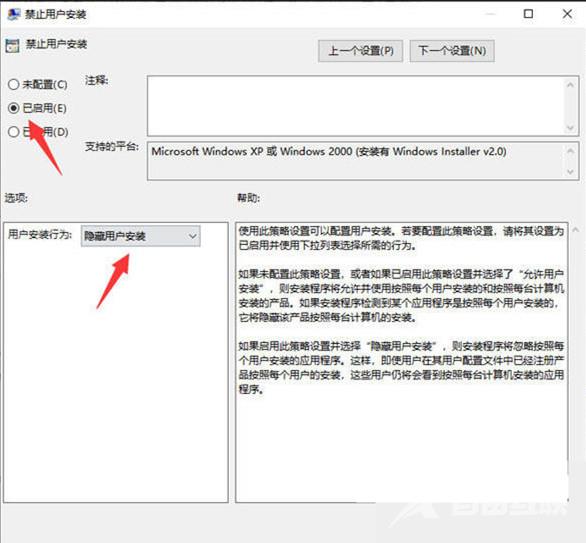Image resolution: width=586 pixels, height=543 pixels.
Task: Click inside the 注释 comment text box
Action: [x=355, y=106]
